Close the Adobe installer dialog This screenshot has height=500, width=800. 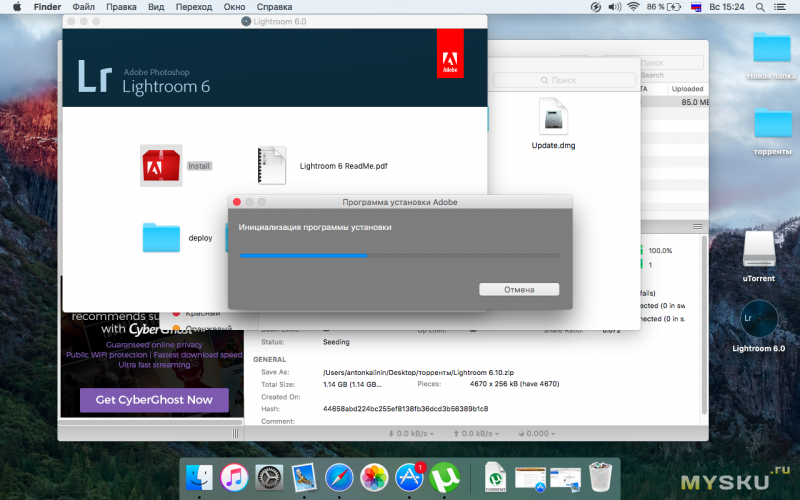(237, 202)
